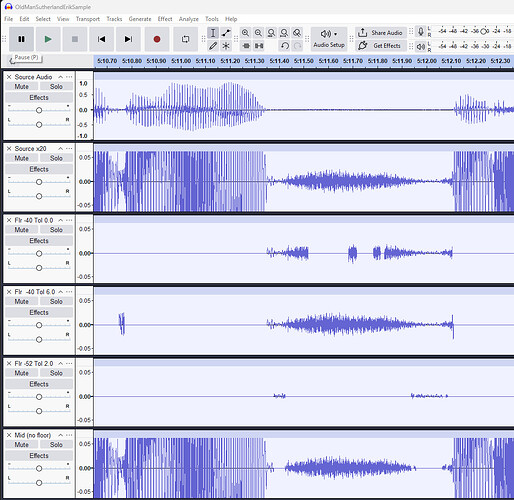Toggle the Loop playback button
Screen dimensions: 514x500
186,39
